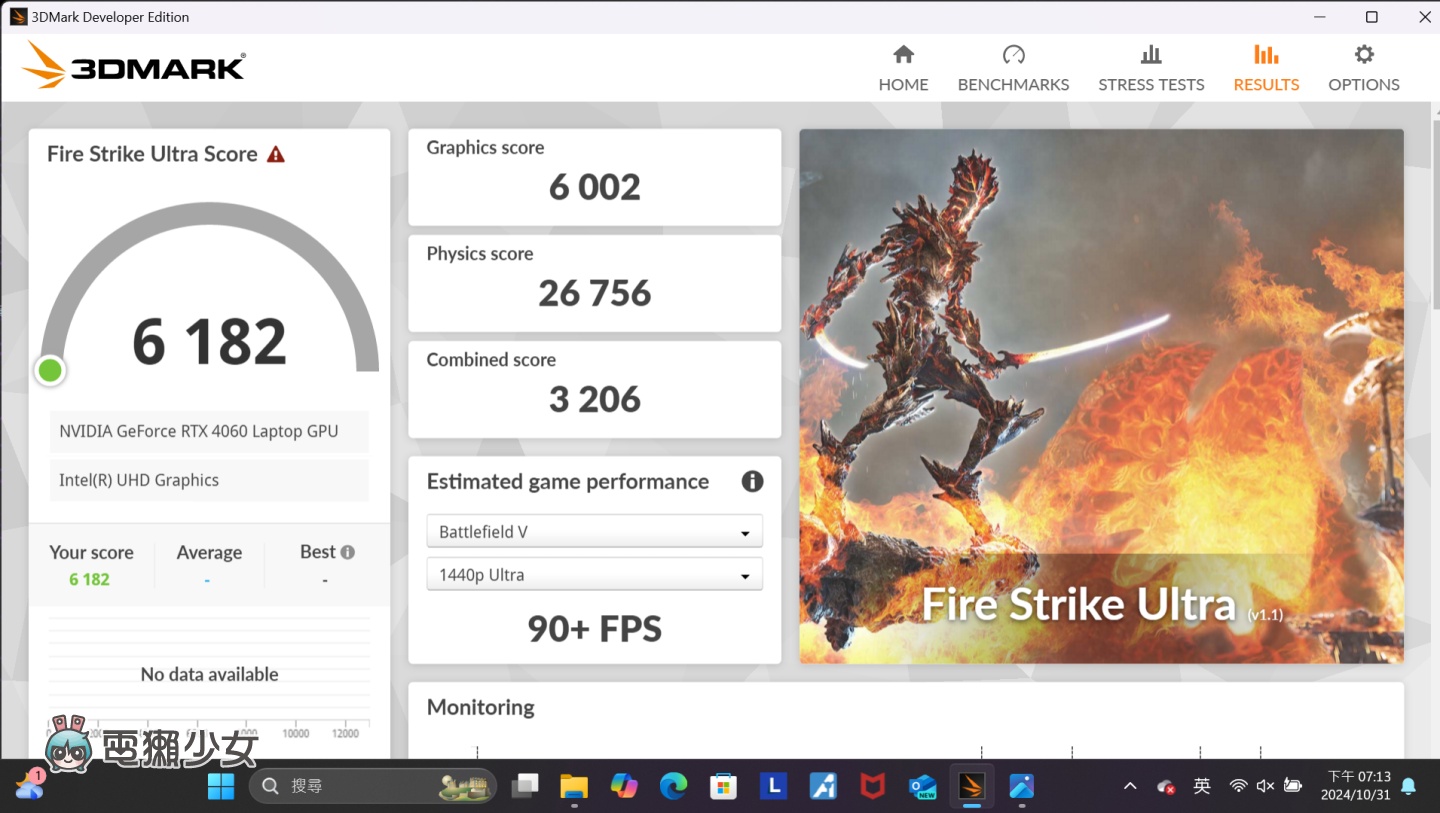Viewport: 1440px width, 813px height.
Task: Open File Explorer from the taskbar
Action: (574, 787)
